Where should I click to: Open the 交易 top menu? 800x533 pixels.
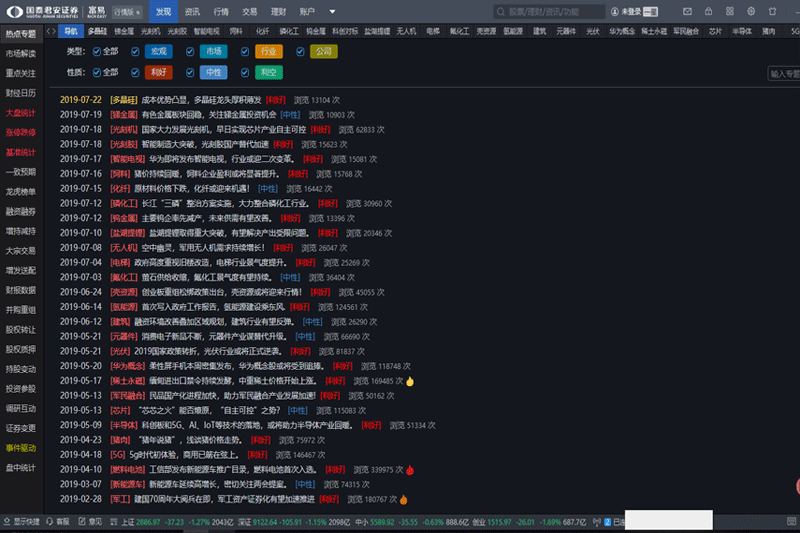pyautogui.click(x=249, y=11)
